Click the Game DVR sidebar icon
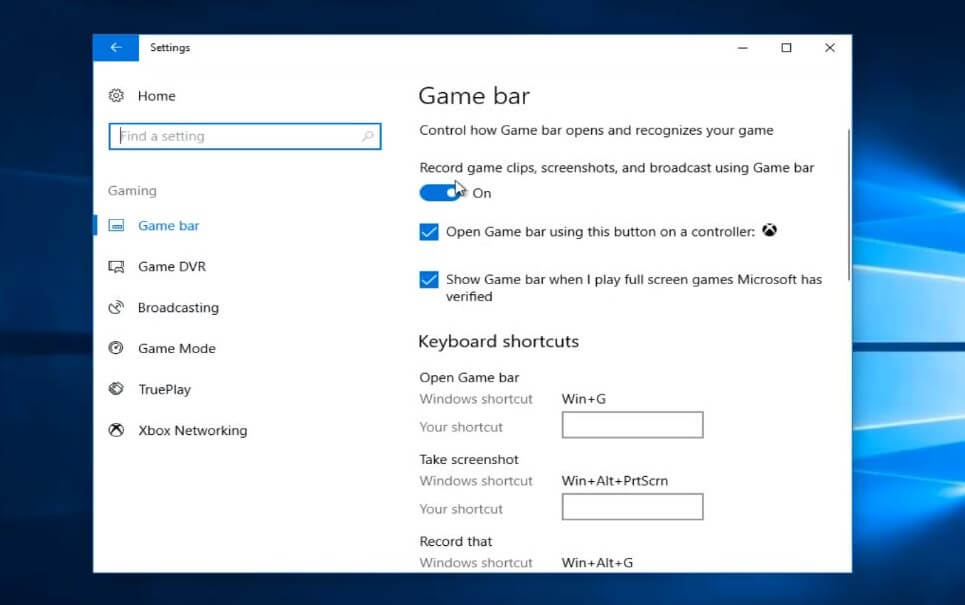Viewport: 965px width, 605px height. coord(116,267)
